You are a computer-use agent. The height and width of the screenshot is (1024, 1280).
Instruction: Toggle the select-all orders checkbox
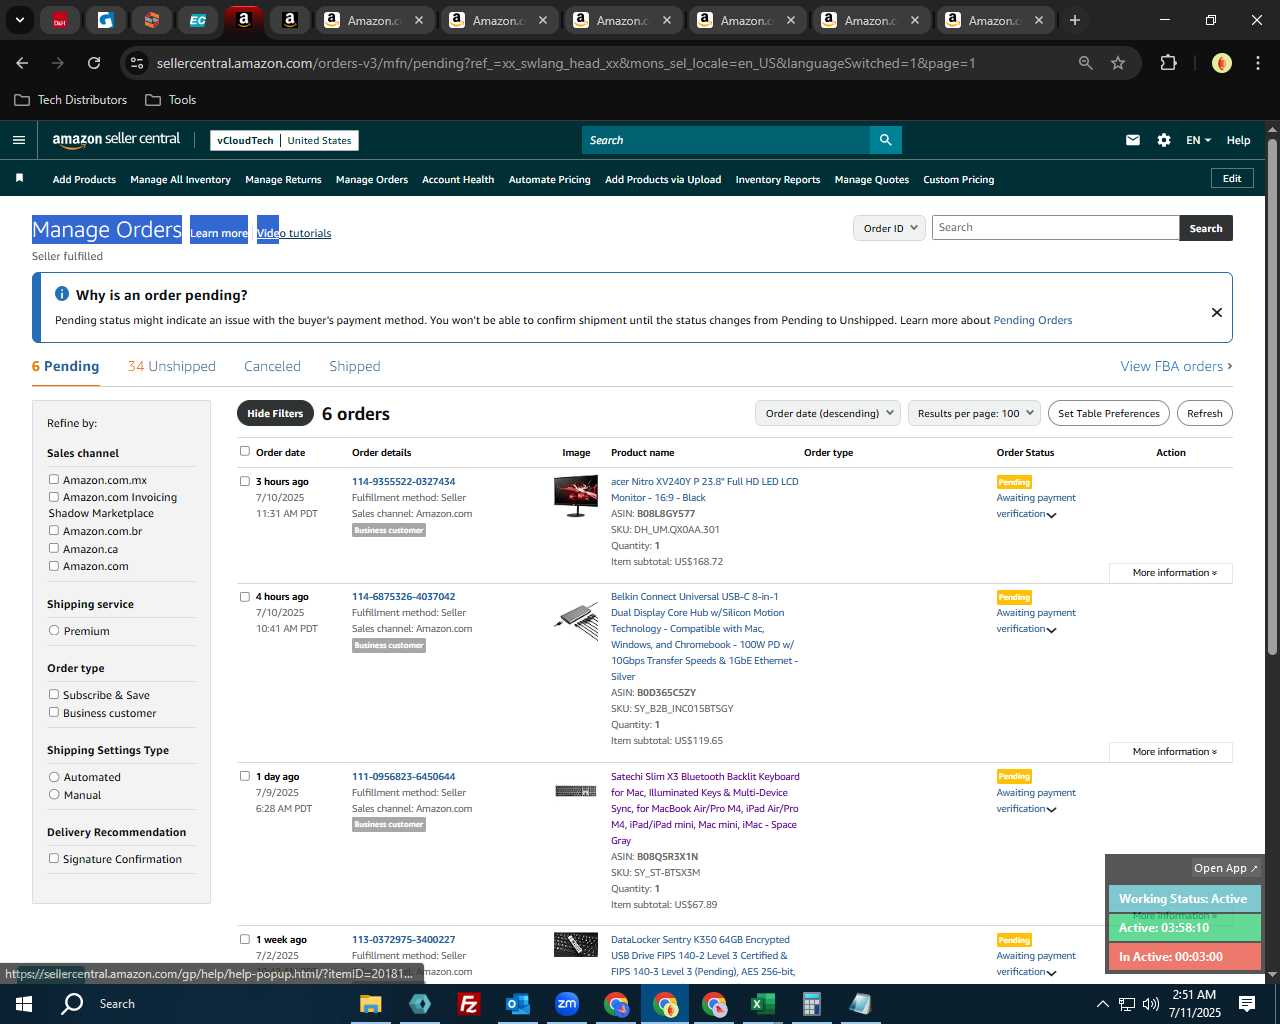[x=245, y=452]
